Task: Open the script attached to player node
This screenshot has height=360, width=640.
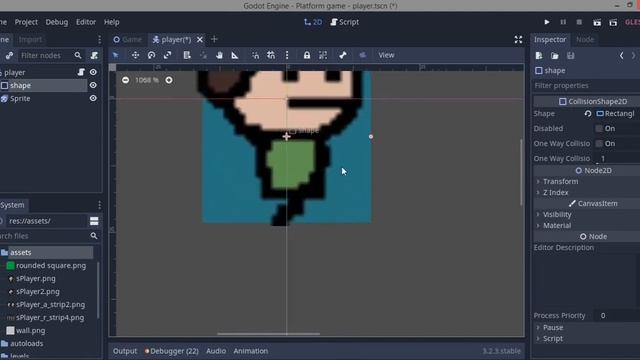Action: (81, 72)
